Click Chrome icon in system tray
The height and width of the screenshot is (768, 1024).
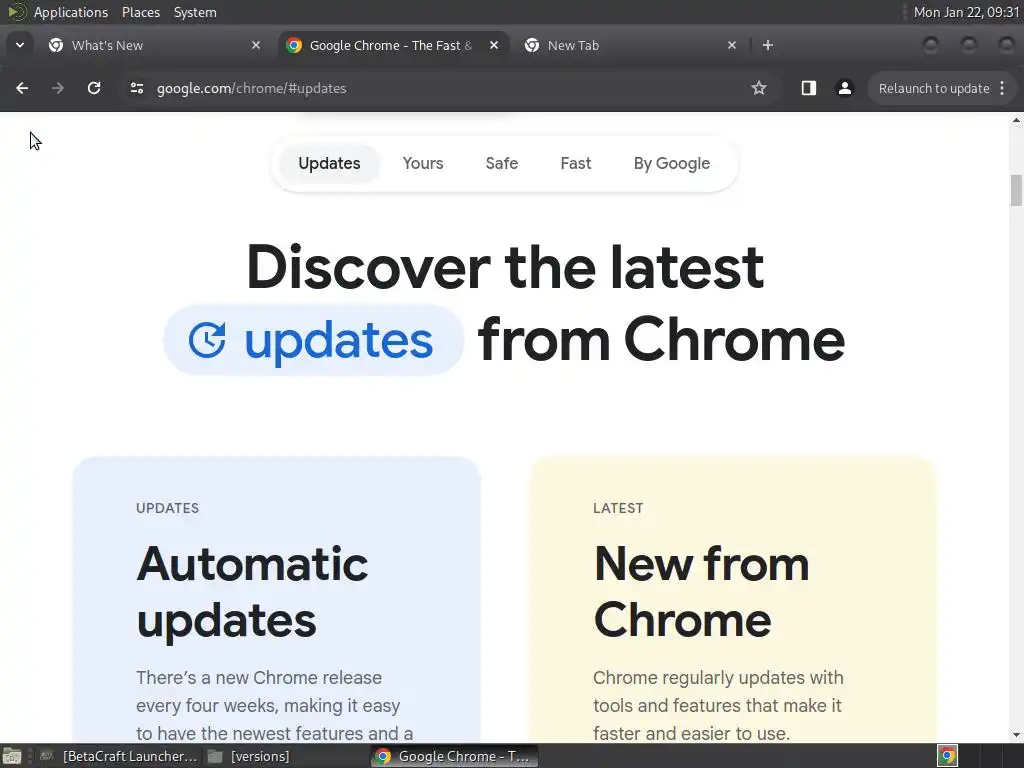[947, 756]
